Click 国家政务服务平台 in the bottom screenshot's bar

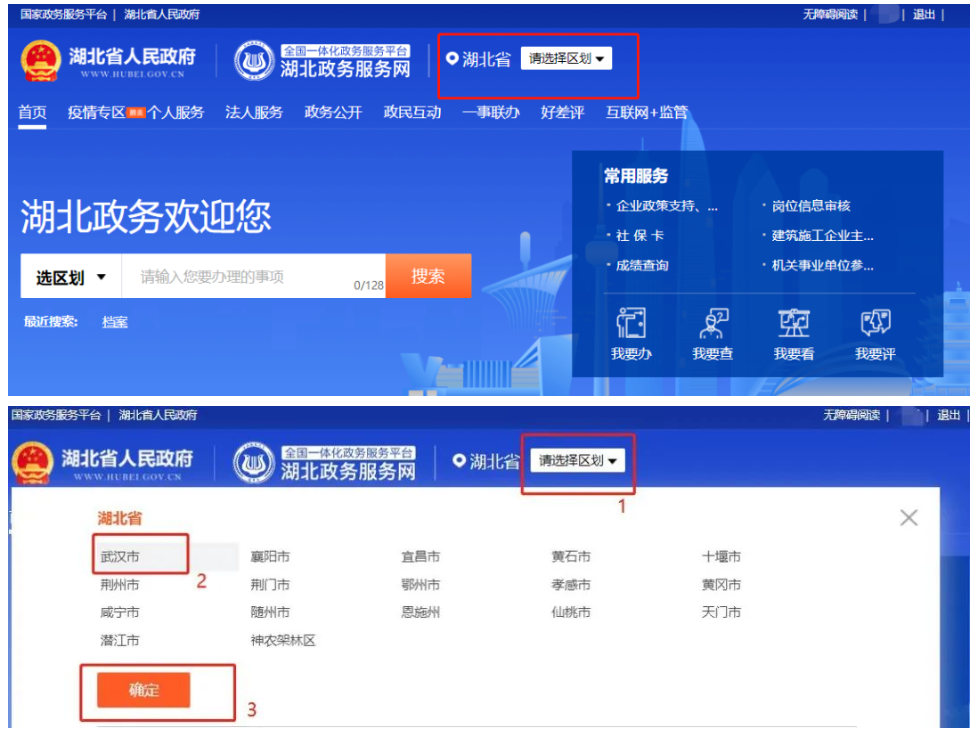pos(56,415)
